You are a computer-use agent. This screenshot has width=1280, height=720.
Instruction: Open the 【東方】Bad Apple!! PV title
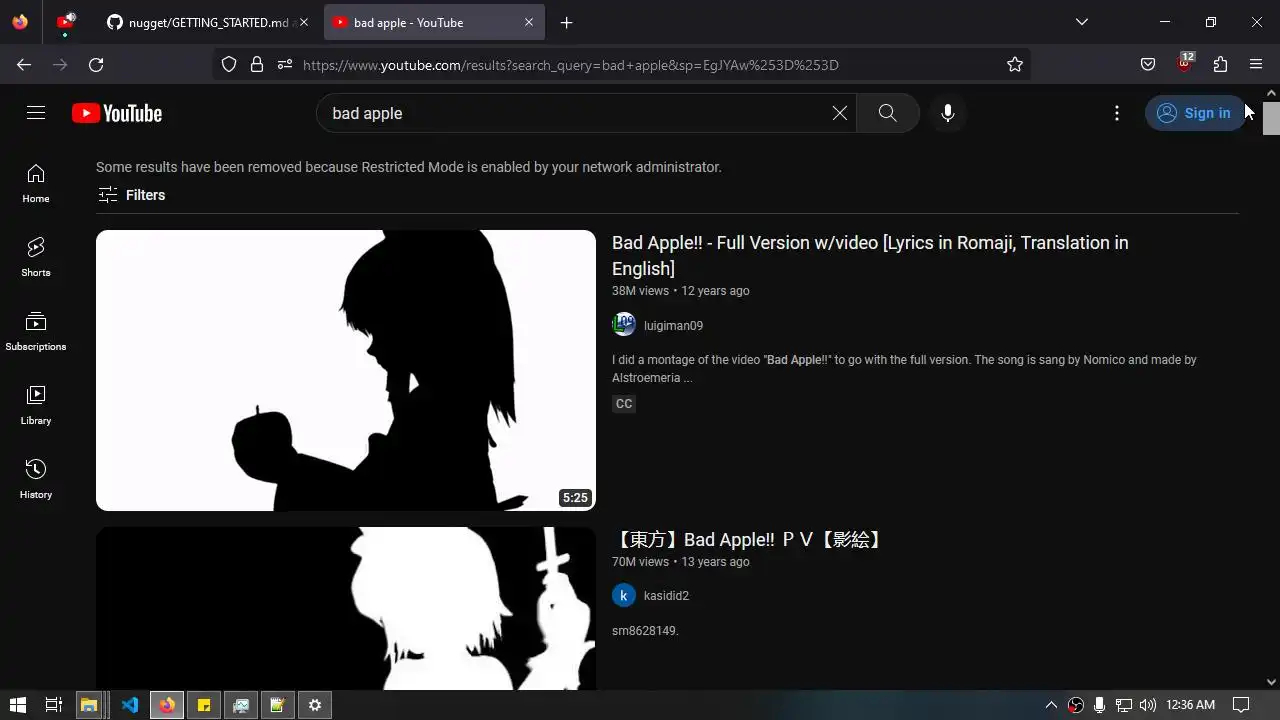tap(749, 540)
